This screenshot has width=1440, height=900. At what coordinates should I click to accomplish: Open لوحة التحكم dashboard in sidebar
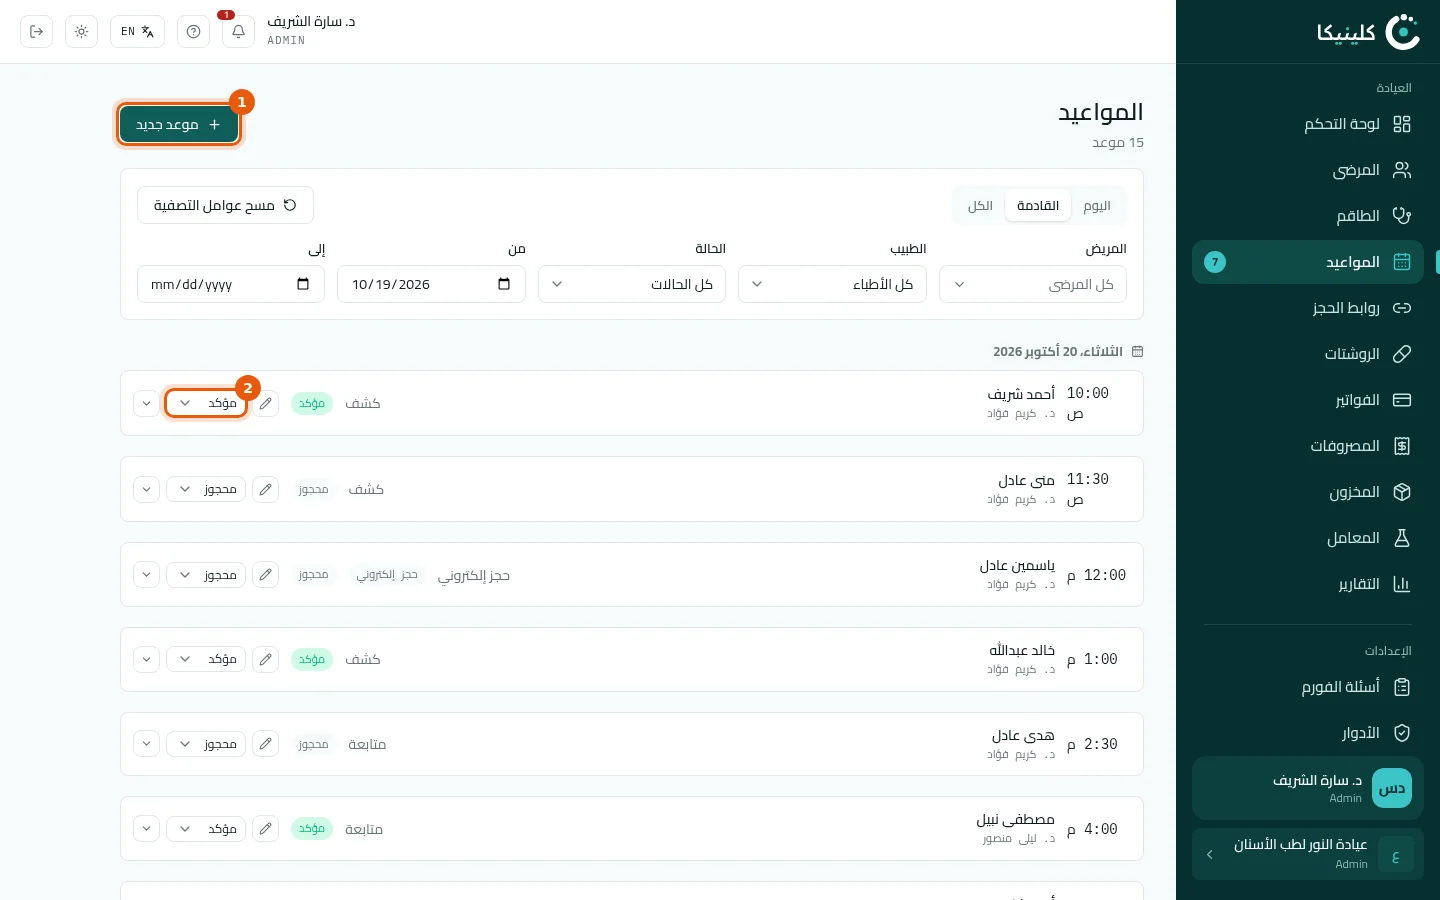pyautogui.click(x=1308, y=124)
